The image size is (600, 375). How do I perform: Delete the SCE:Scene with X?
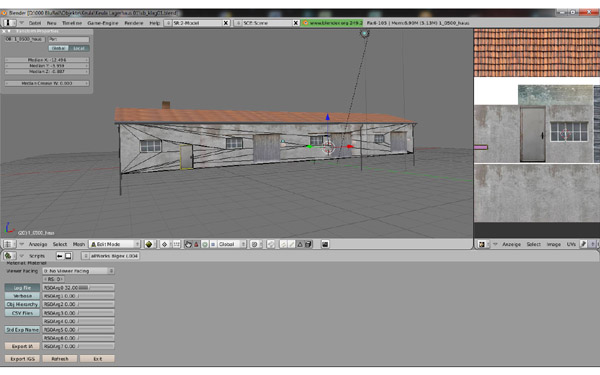(295, 23)
